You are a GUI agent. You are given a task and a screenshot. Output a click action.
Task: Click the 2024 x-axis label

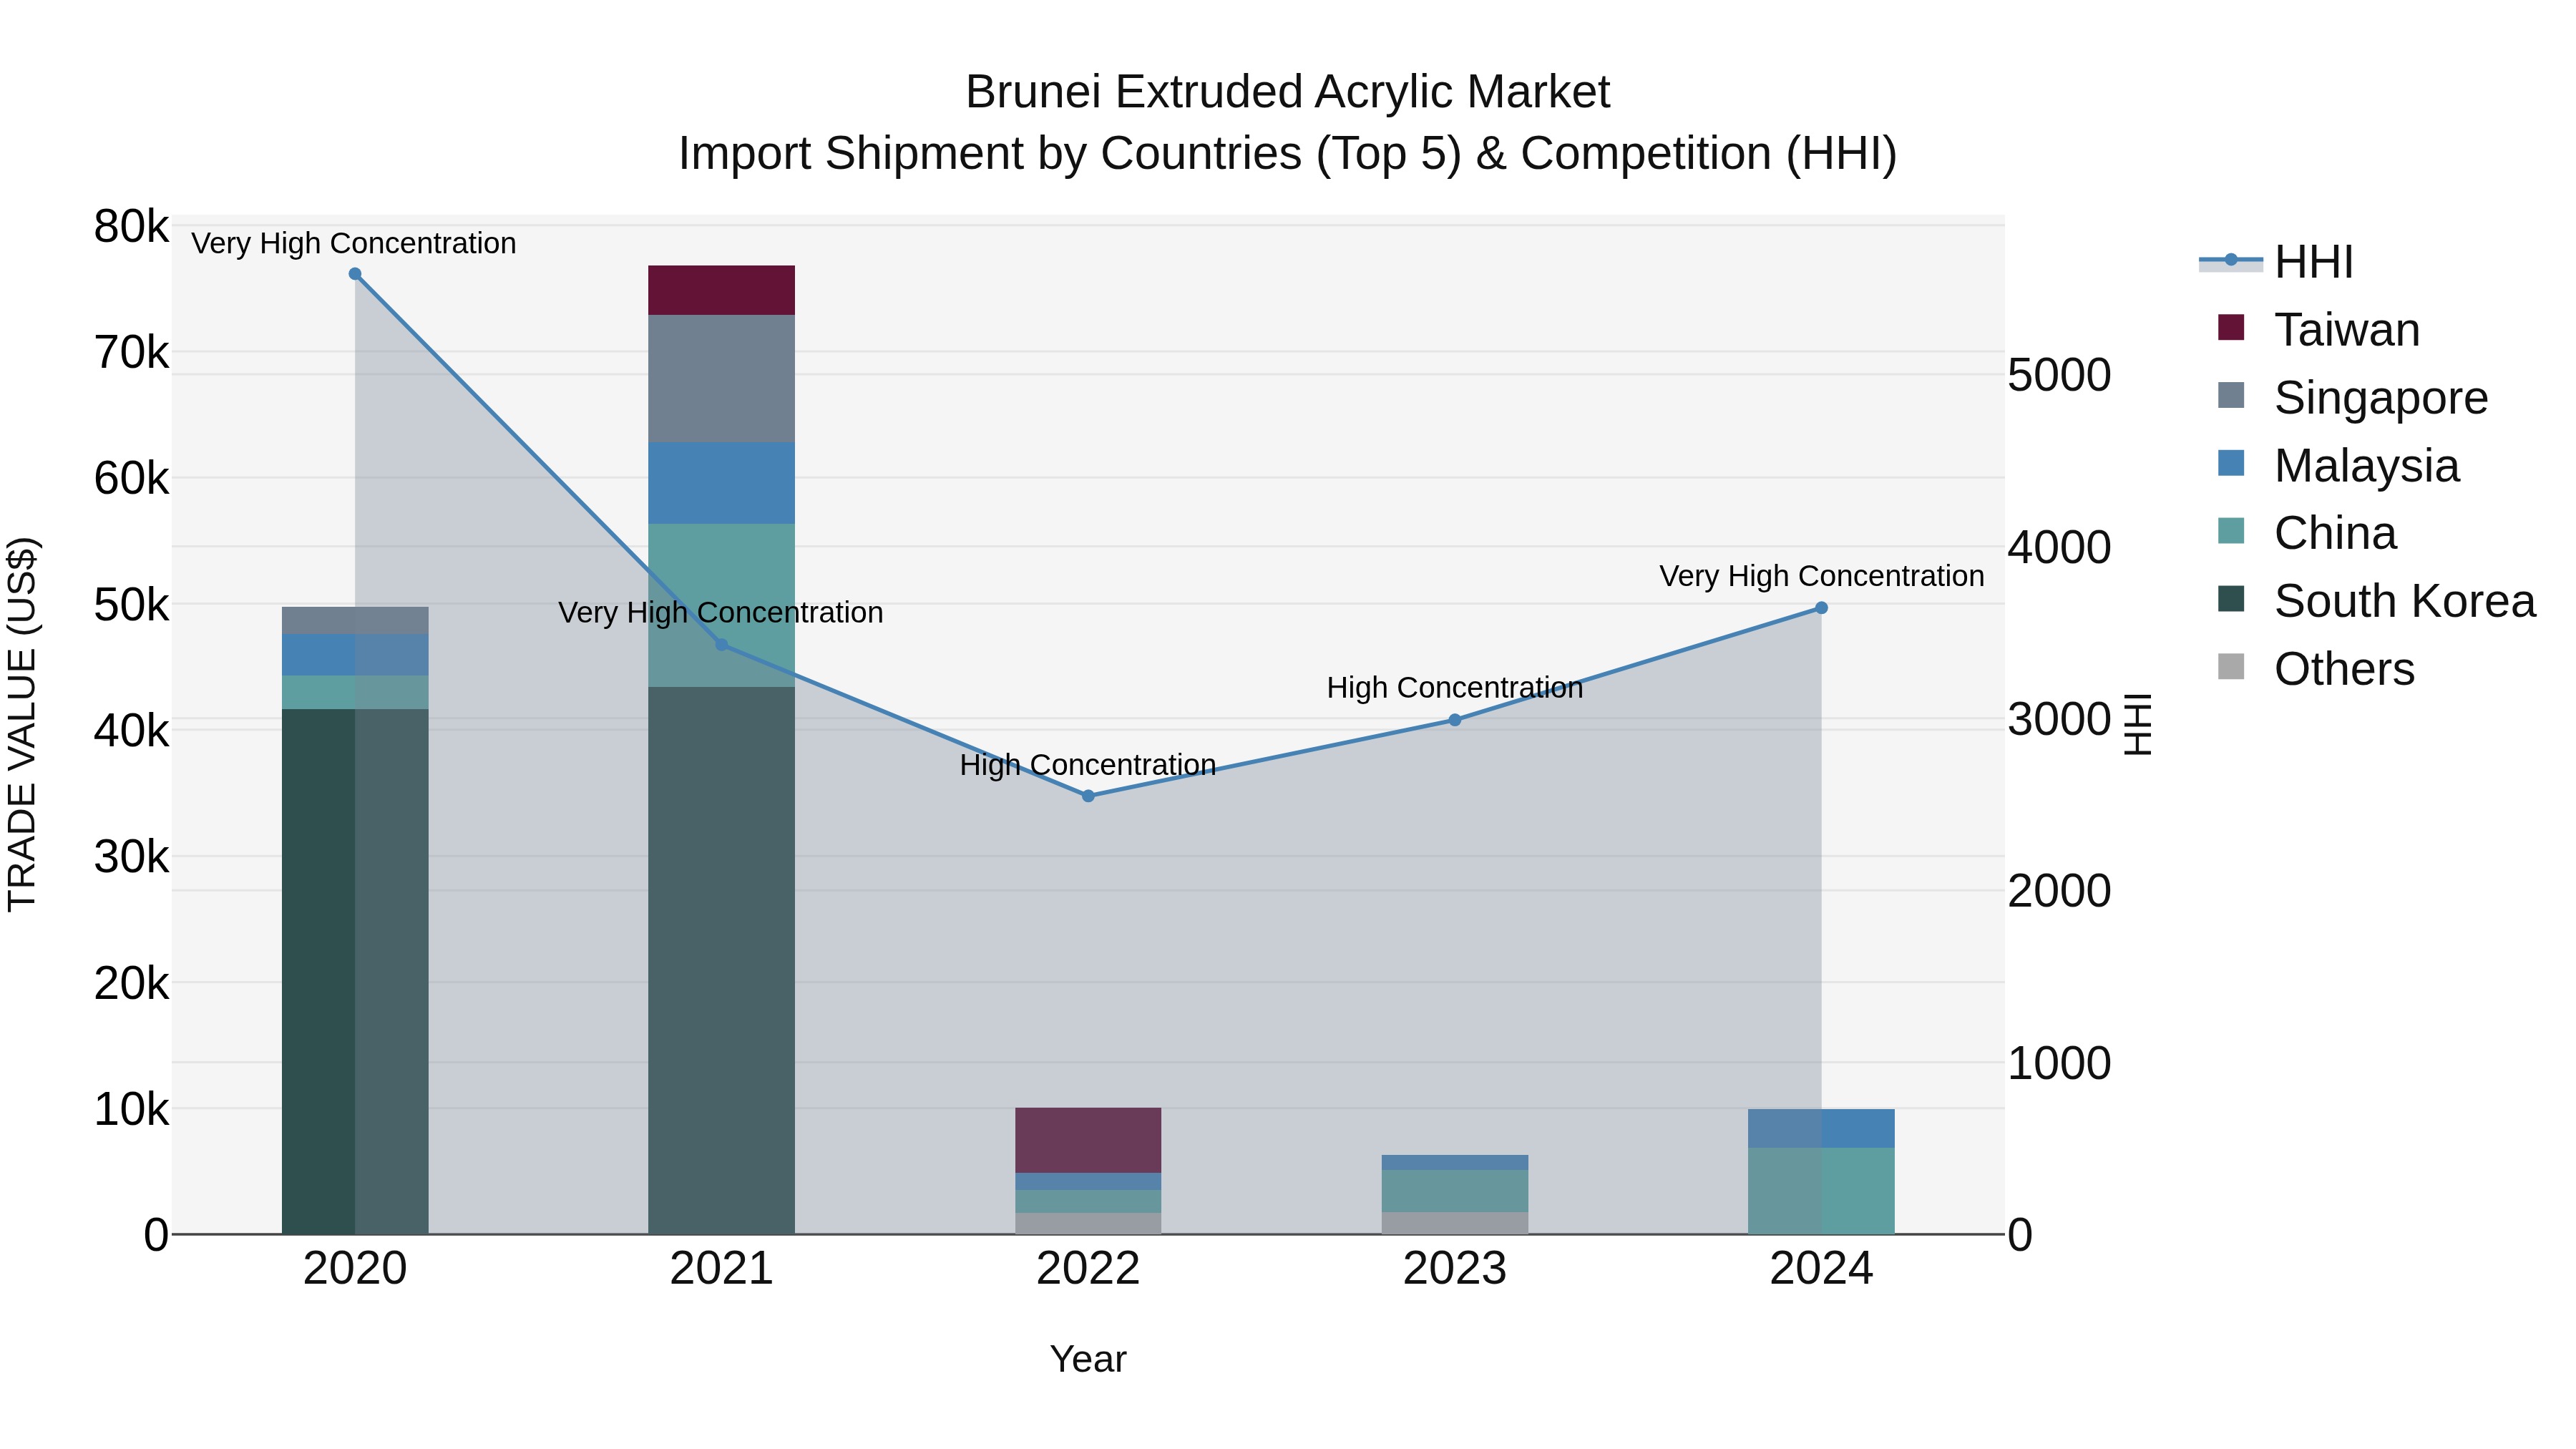point(1821,1269)
